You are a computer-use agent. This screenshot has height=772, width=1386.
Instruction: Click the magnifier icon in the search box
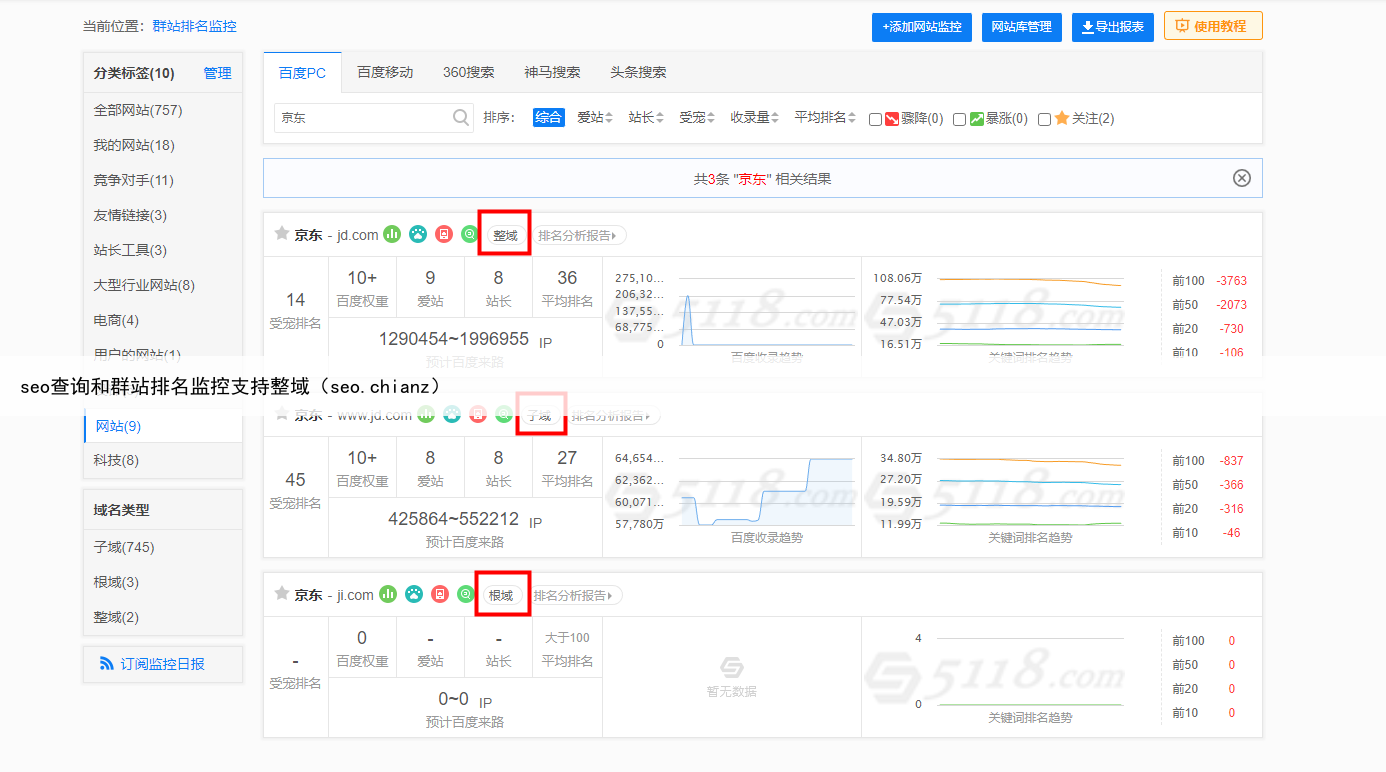[460, 118]
